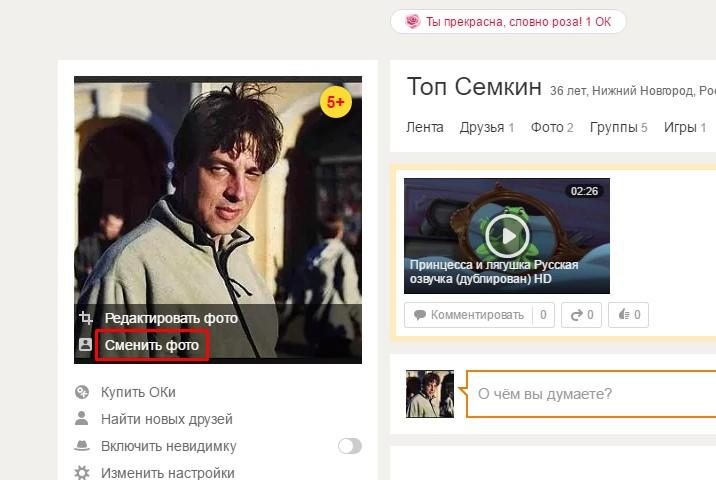This screenshot has height=480, width=716.
Task: Click the Класс like button under the video
Action: click(x=628, y=315)
